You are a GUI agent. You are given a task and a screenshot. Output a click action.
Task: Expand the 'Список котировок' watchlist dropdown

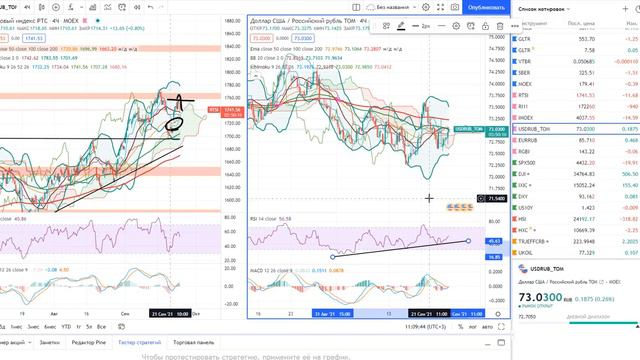[x=544, y=9]
